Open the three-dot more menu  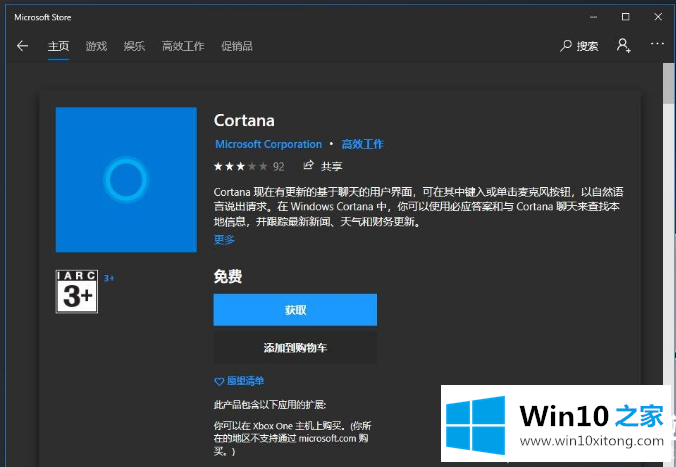657,44
